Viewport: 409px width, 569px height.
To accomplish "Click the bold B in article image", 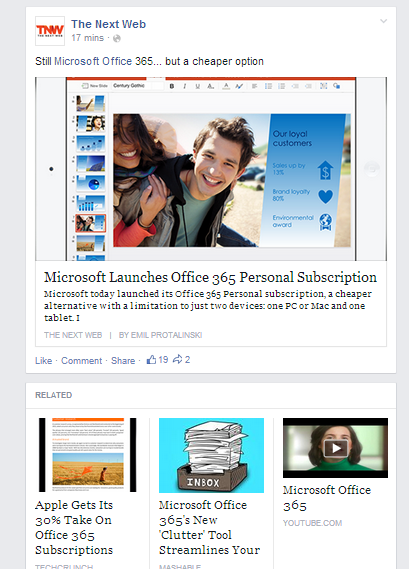I will [172, 86].
